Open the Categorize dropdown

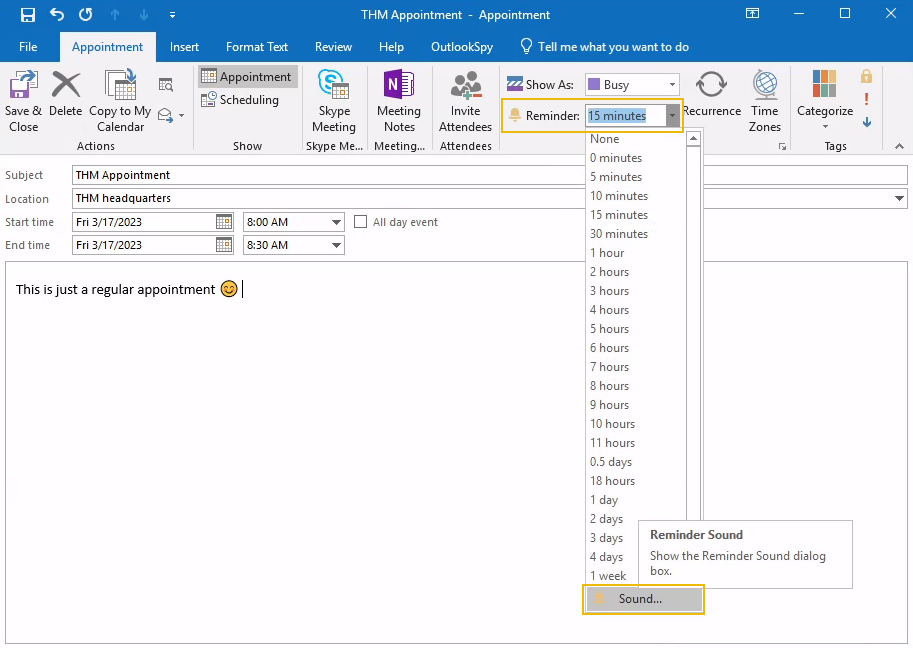825,101
